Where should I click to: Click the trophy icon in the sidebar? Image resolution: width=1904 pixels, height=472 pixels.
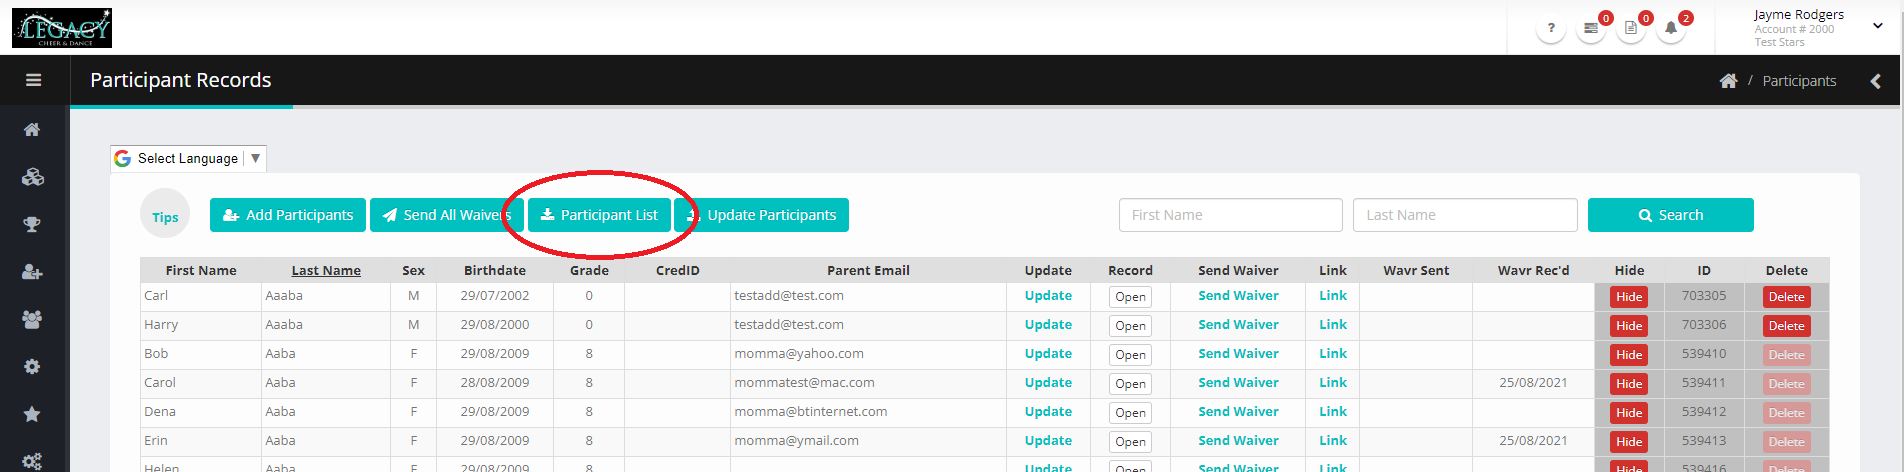pos(32,224)
